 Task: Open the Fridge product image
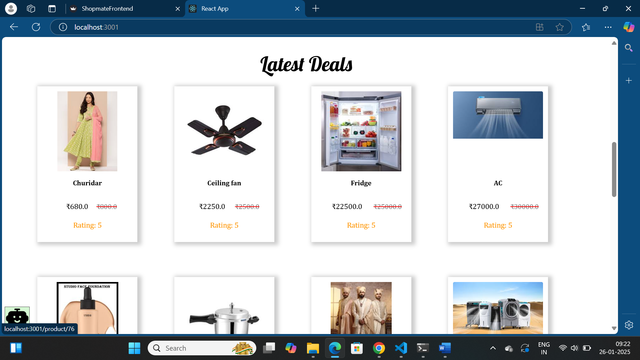coord(361,131)
